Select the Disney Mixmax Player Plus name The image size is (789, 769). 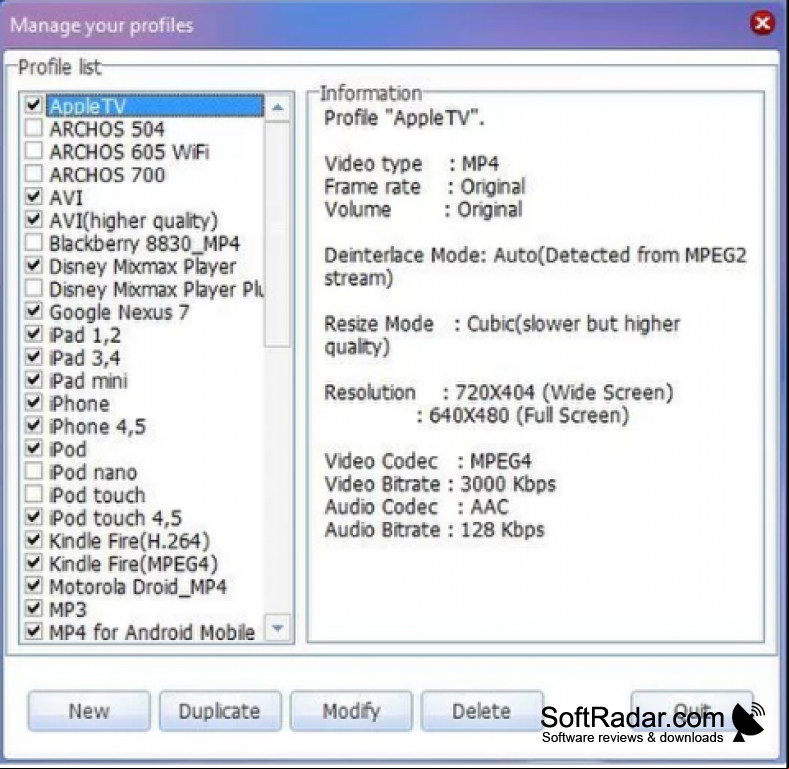point(156,290)
